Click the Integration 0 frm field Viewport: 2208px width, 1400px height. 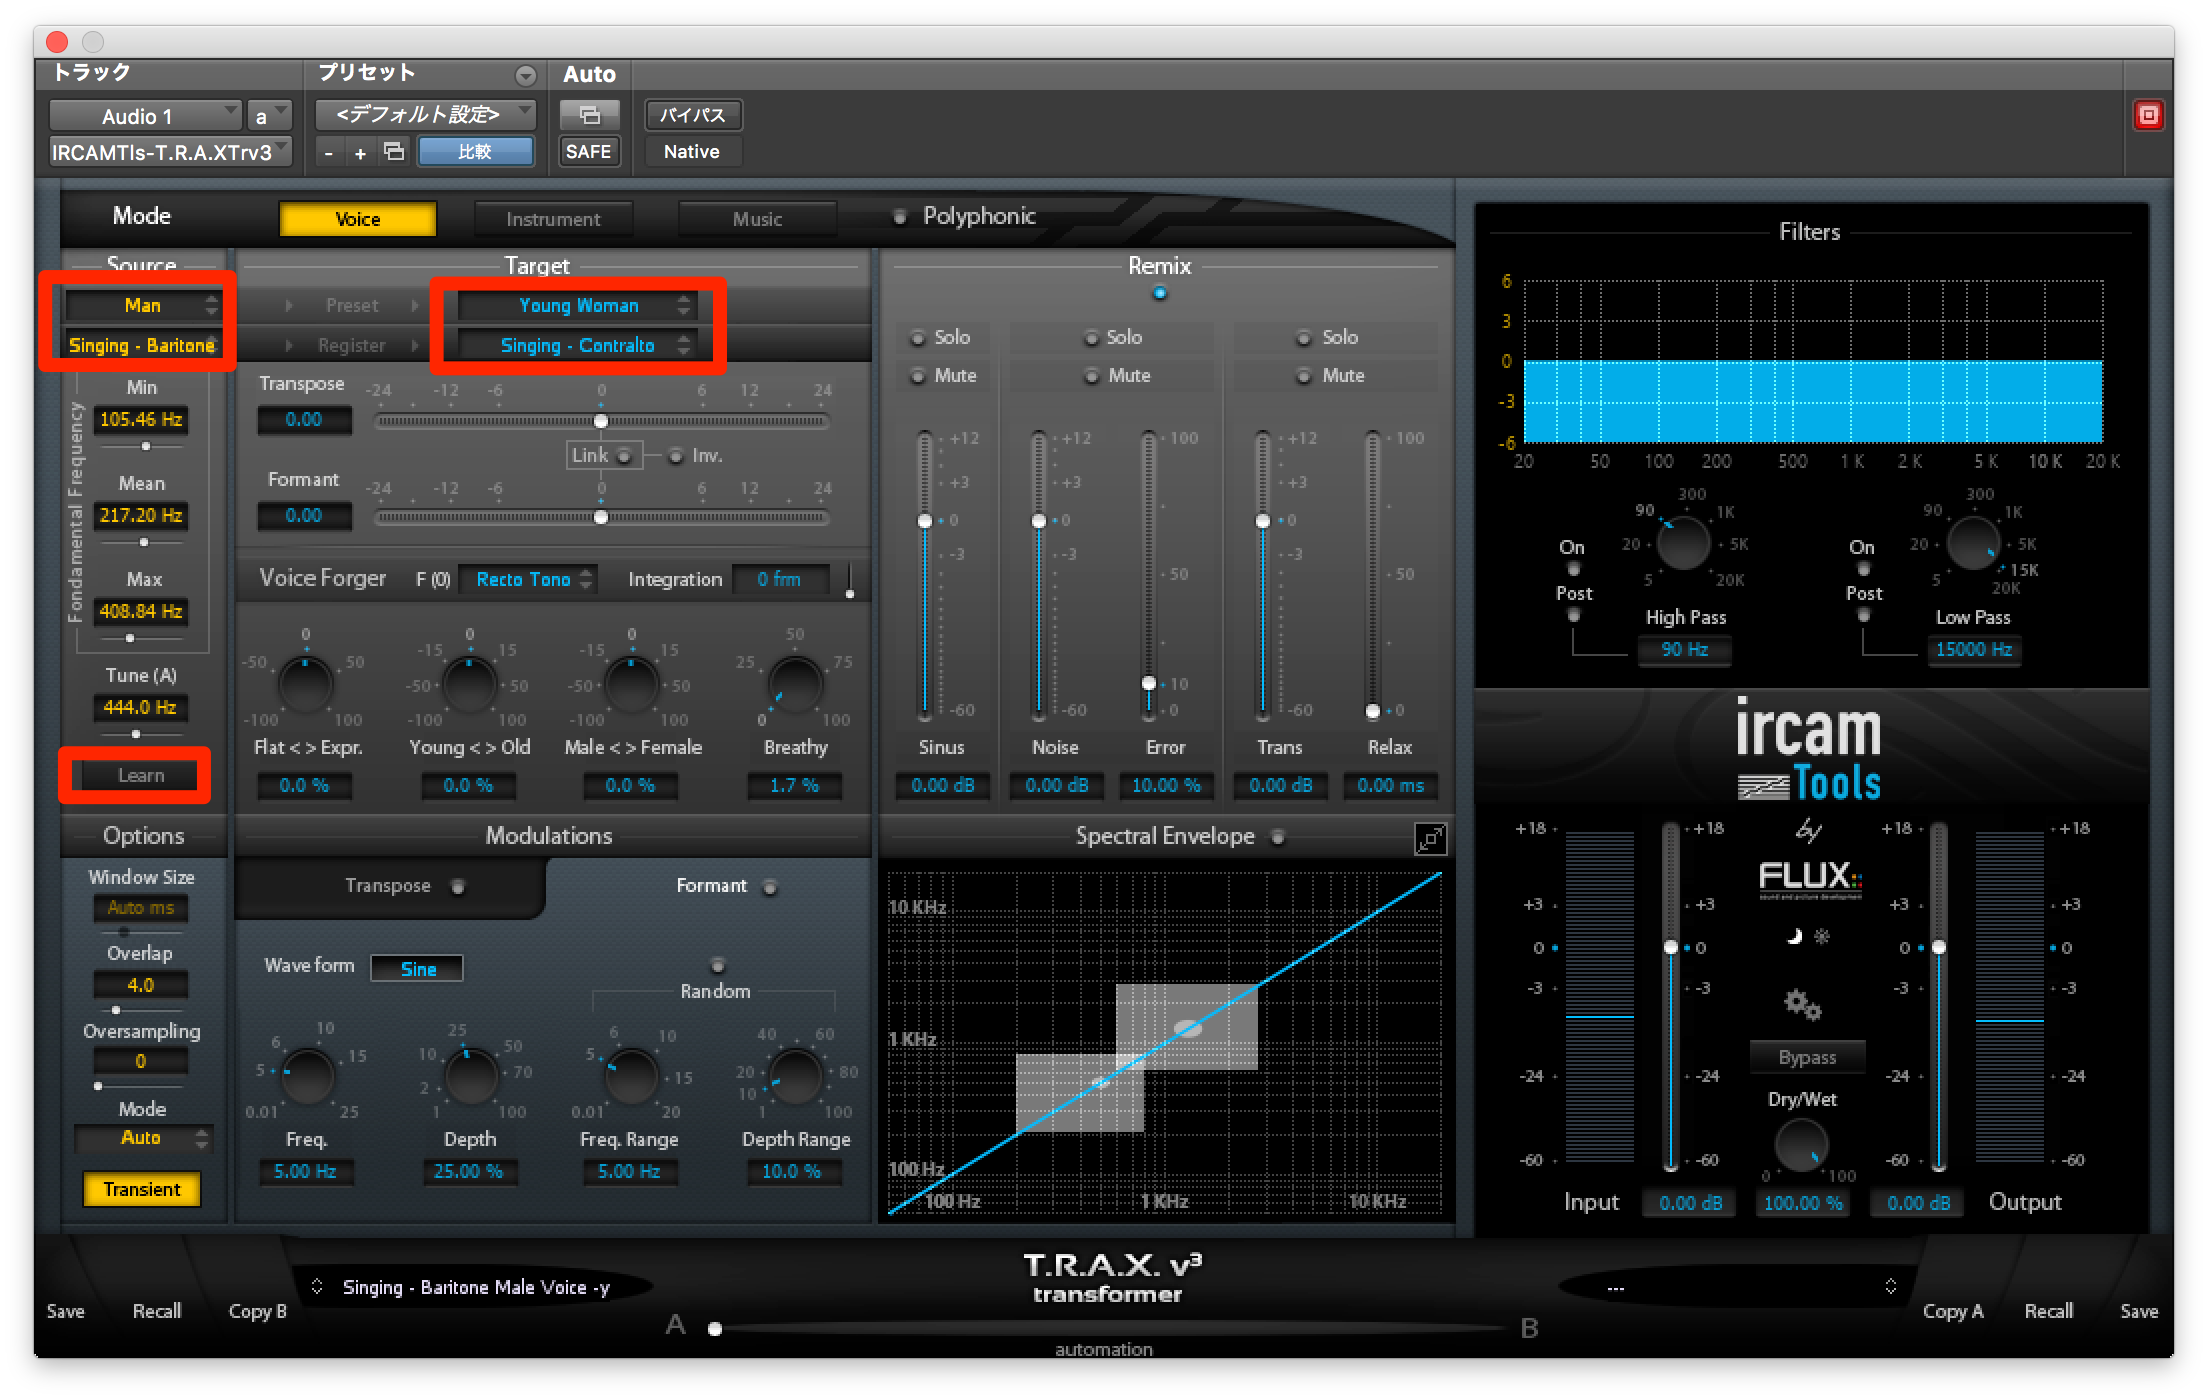click(780, 579)
